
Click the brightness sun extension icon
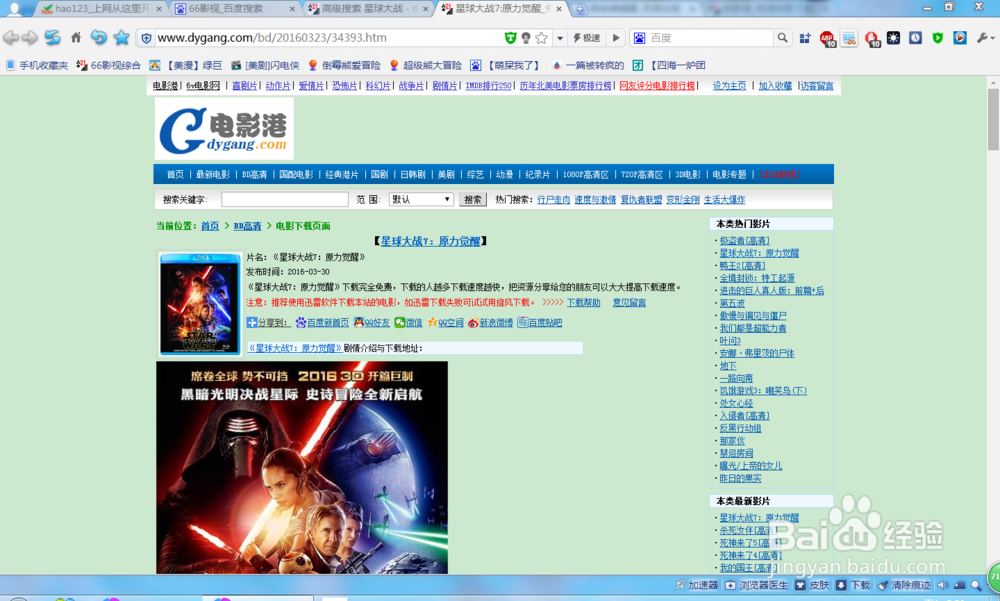[x=893, y=38]
